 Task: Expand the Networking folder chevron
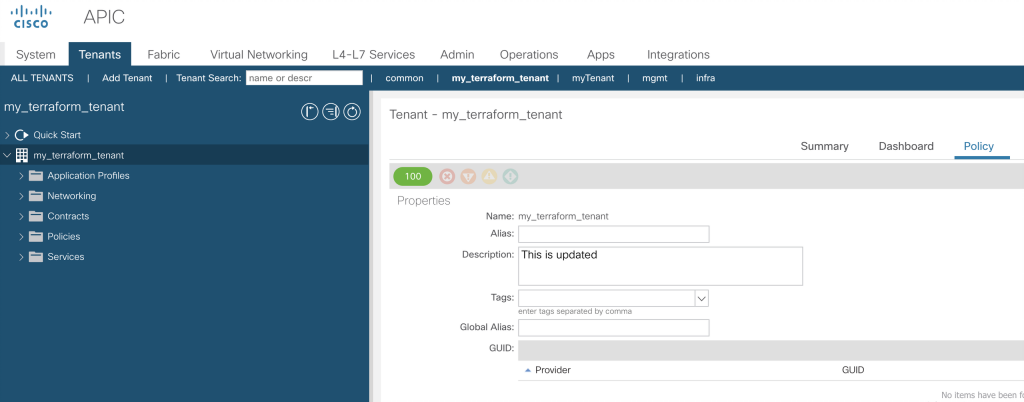21,196
